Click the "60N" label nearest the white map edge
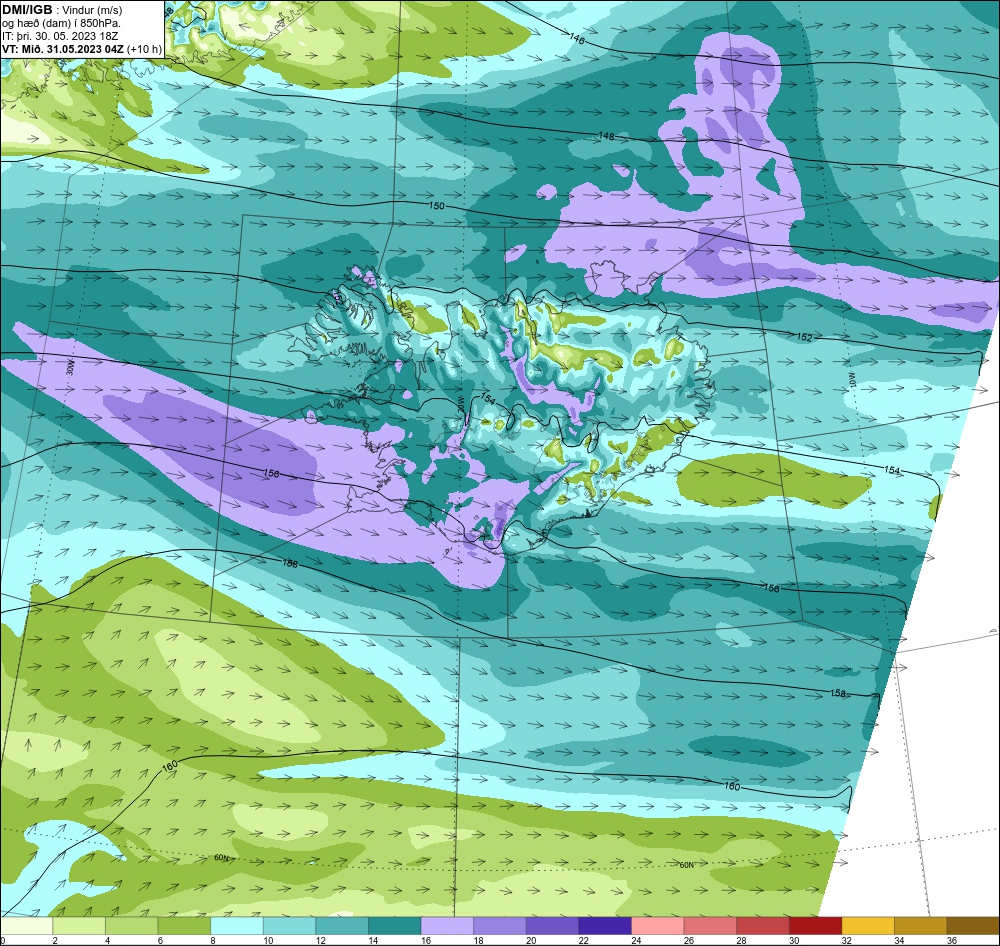 point(686,865)
